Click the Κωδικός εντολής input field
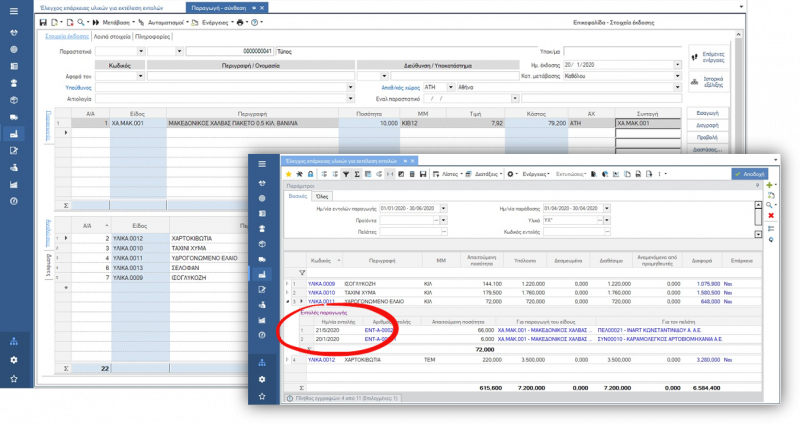This screenshot has height=424, width=800. (x=574, y=232)
